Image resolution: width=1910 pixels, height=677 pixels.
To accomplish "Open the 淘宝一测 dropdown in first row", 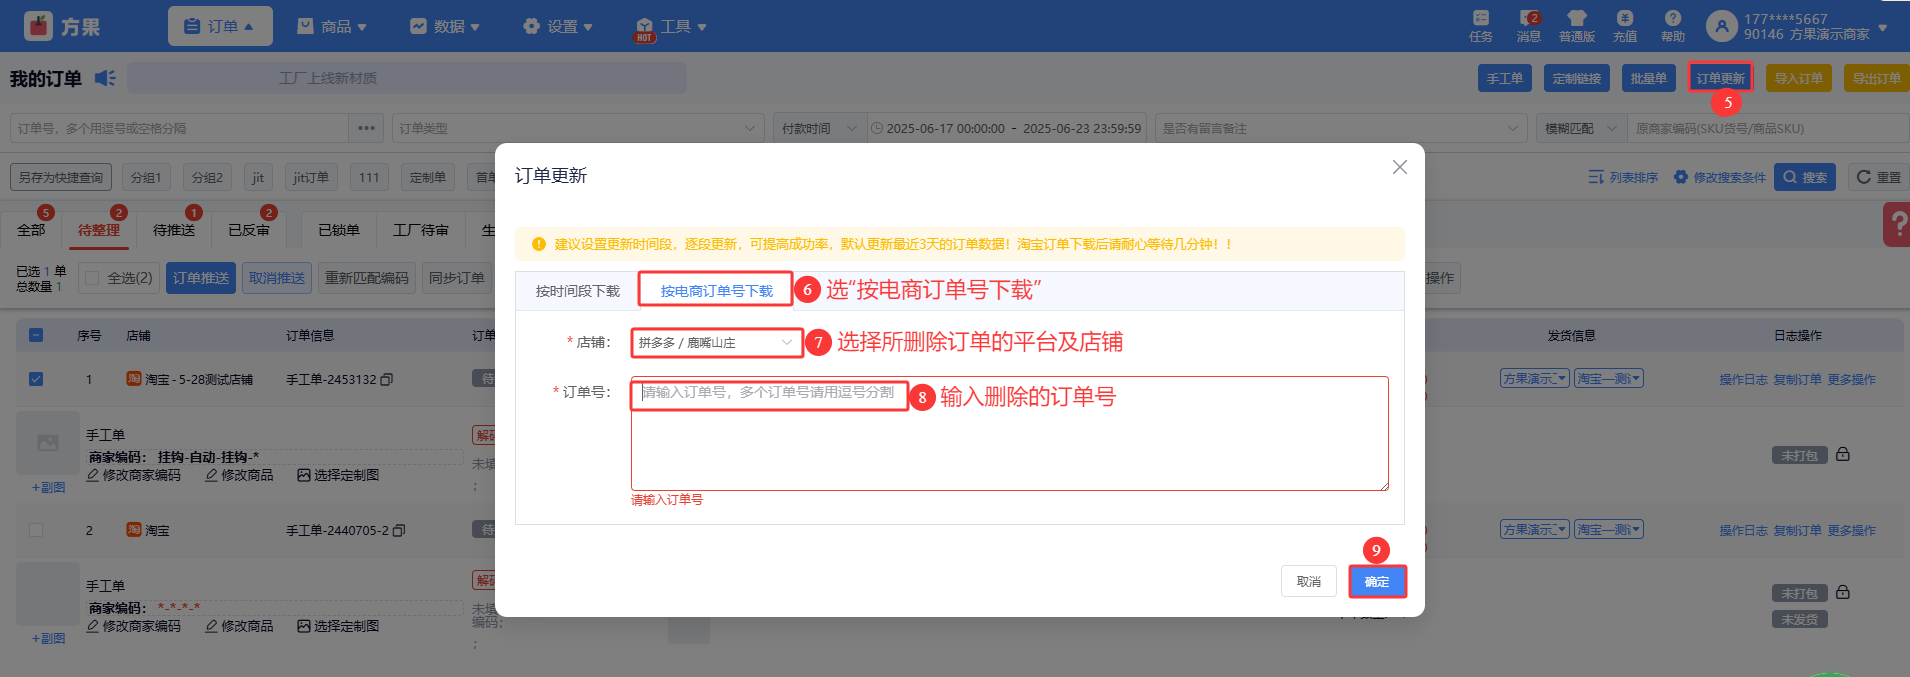I will pos(1608,379).
